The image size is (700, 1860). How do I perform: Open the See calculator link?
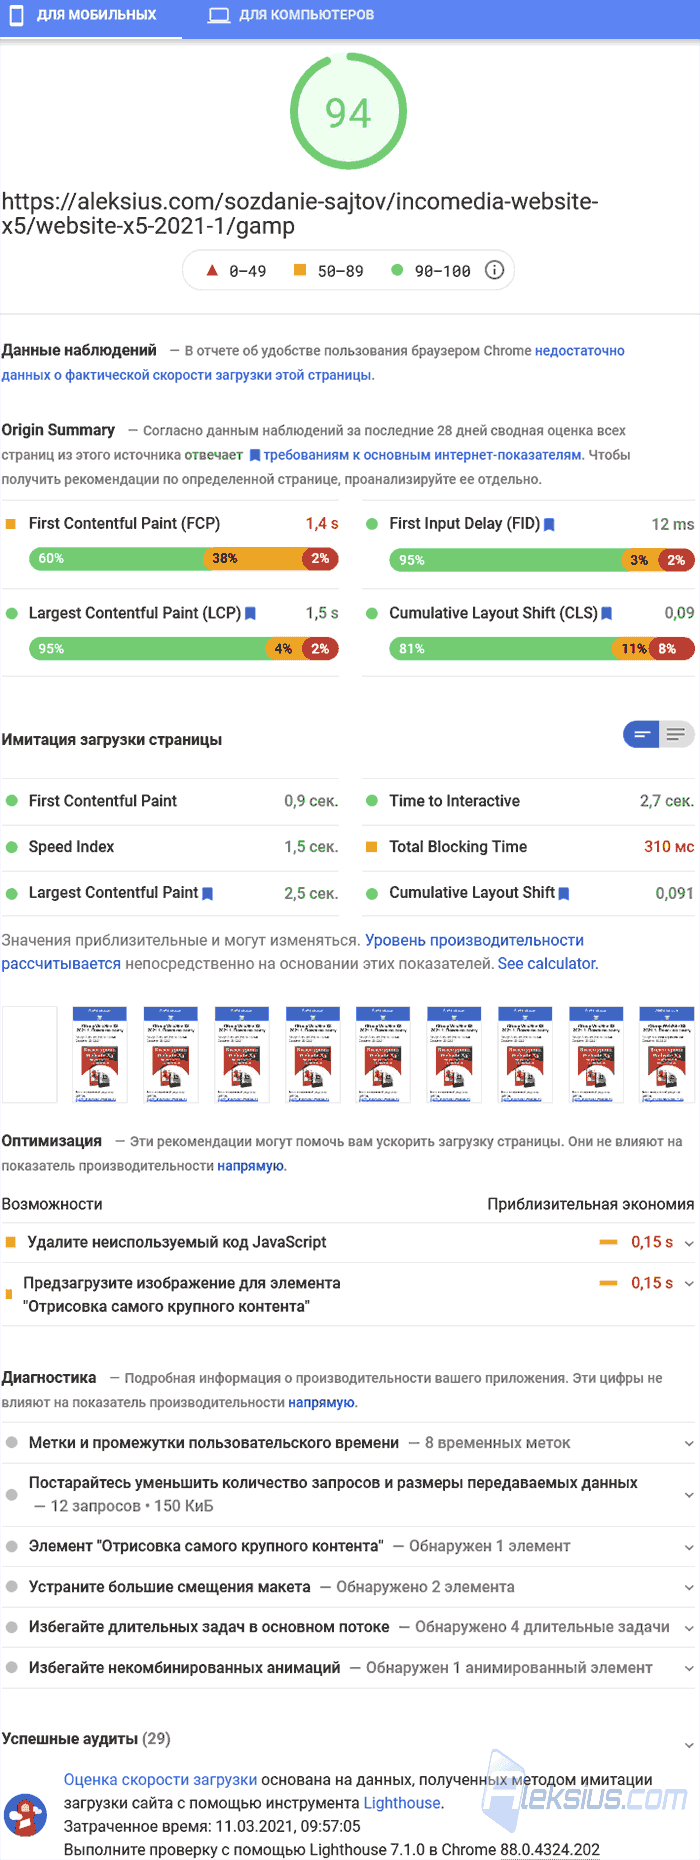click(x=548, y=964)
